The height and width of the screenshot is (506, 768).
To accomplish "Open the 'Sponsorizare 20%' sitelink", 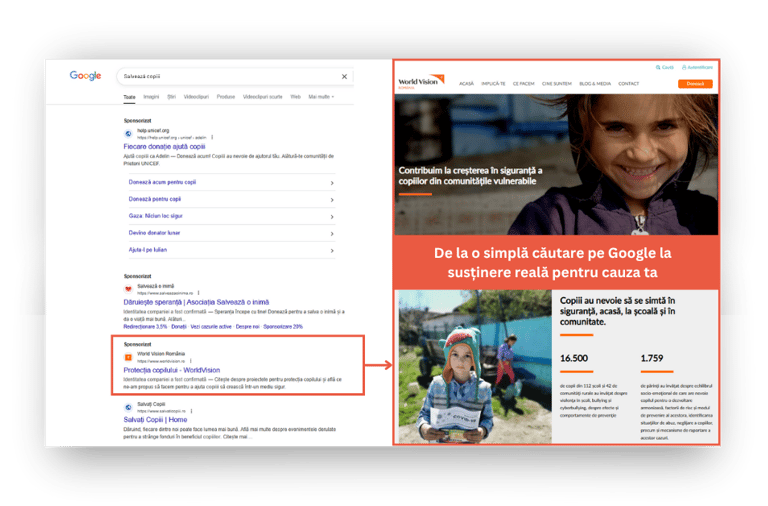I will coord(283,327).
